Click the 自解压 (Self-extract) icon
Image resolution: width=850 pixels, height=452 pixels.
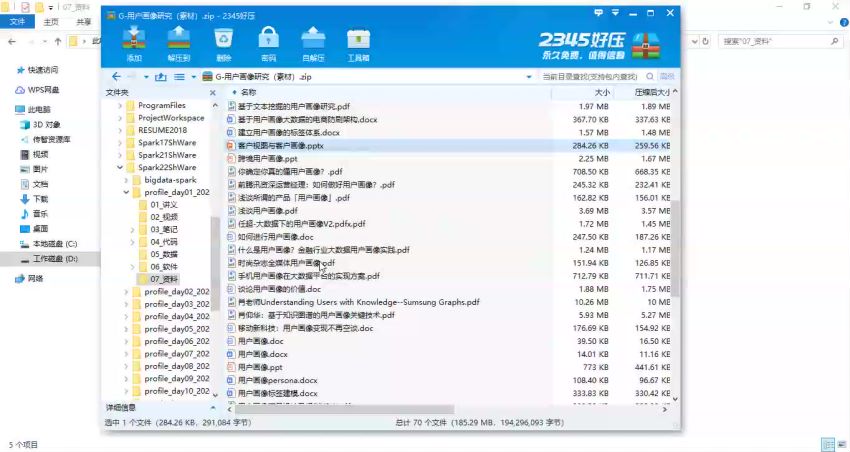click(313, 42)
